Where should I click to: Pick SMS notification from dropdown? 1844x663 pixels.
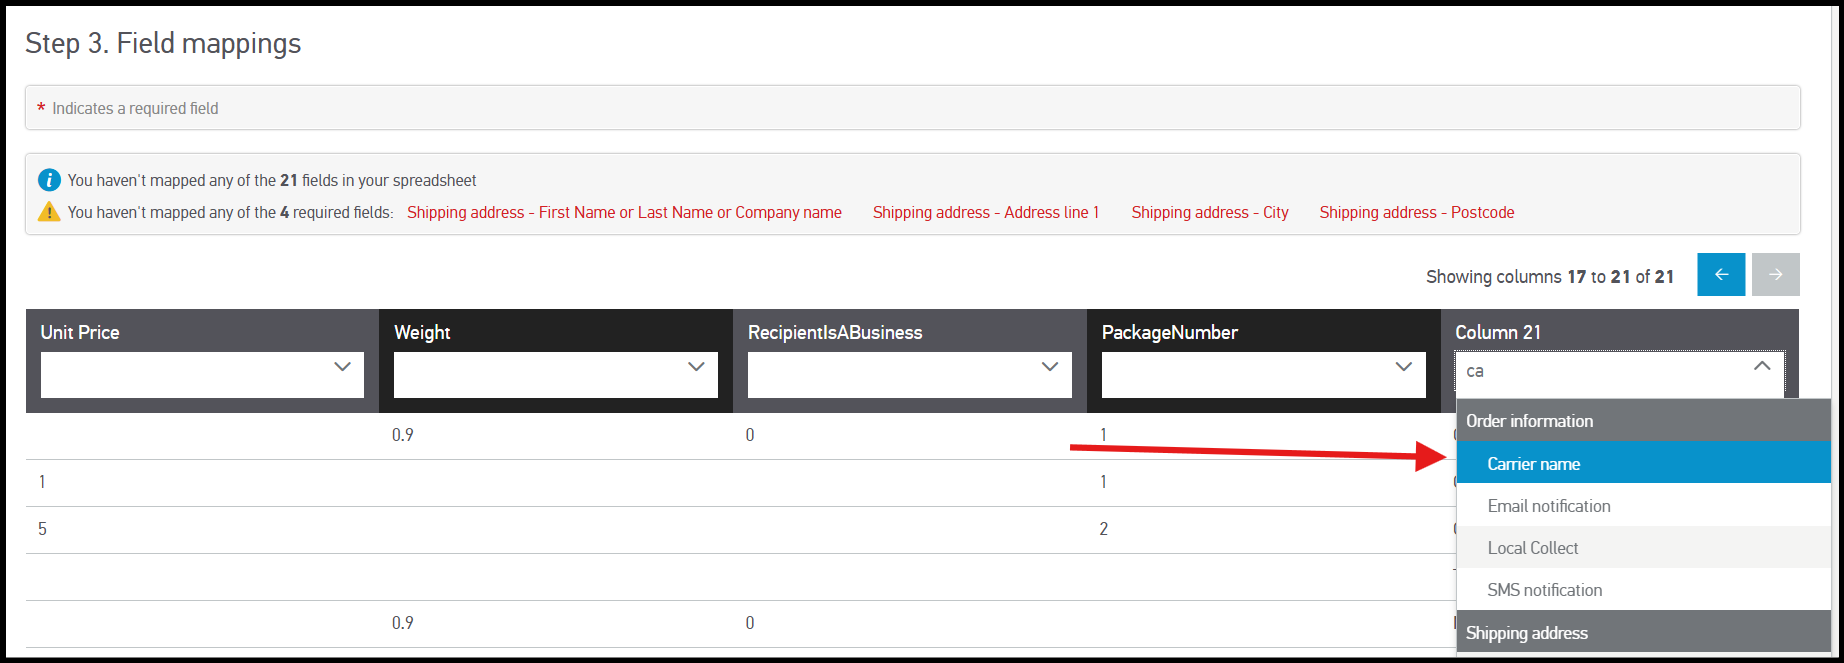[1545, 590]
